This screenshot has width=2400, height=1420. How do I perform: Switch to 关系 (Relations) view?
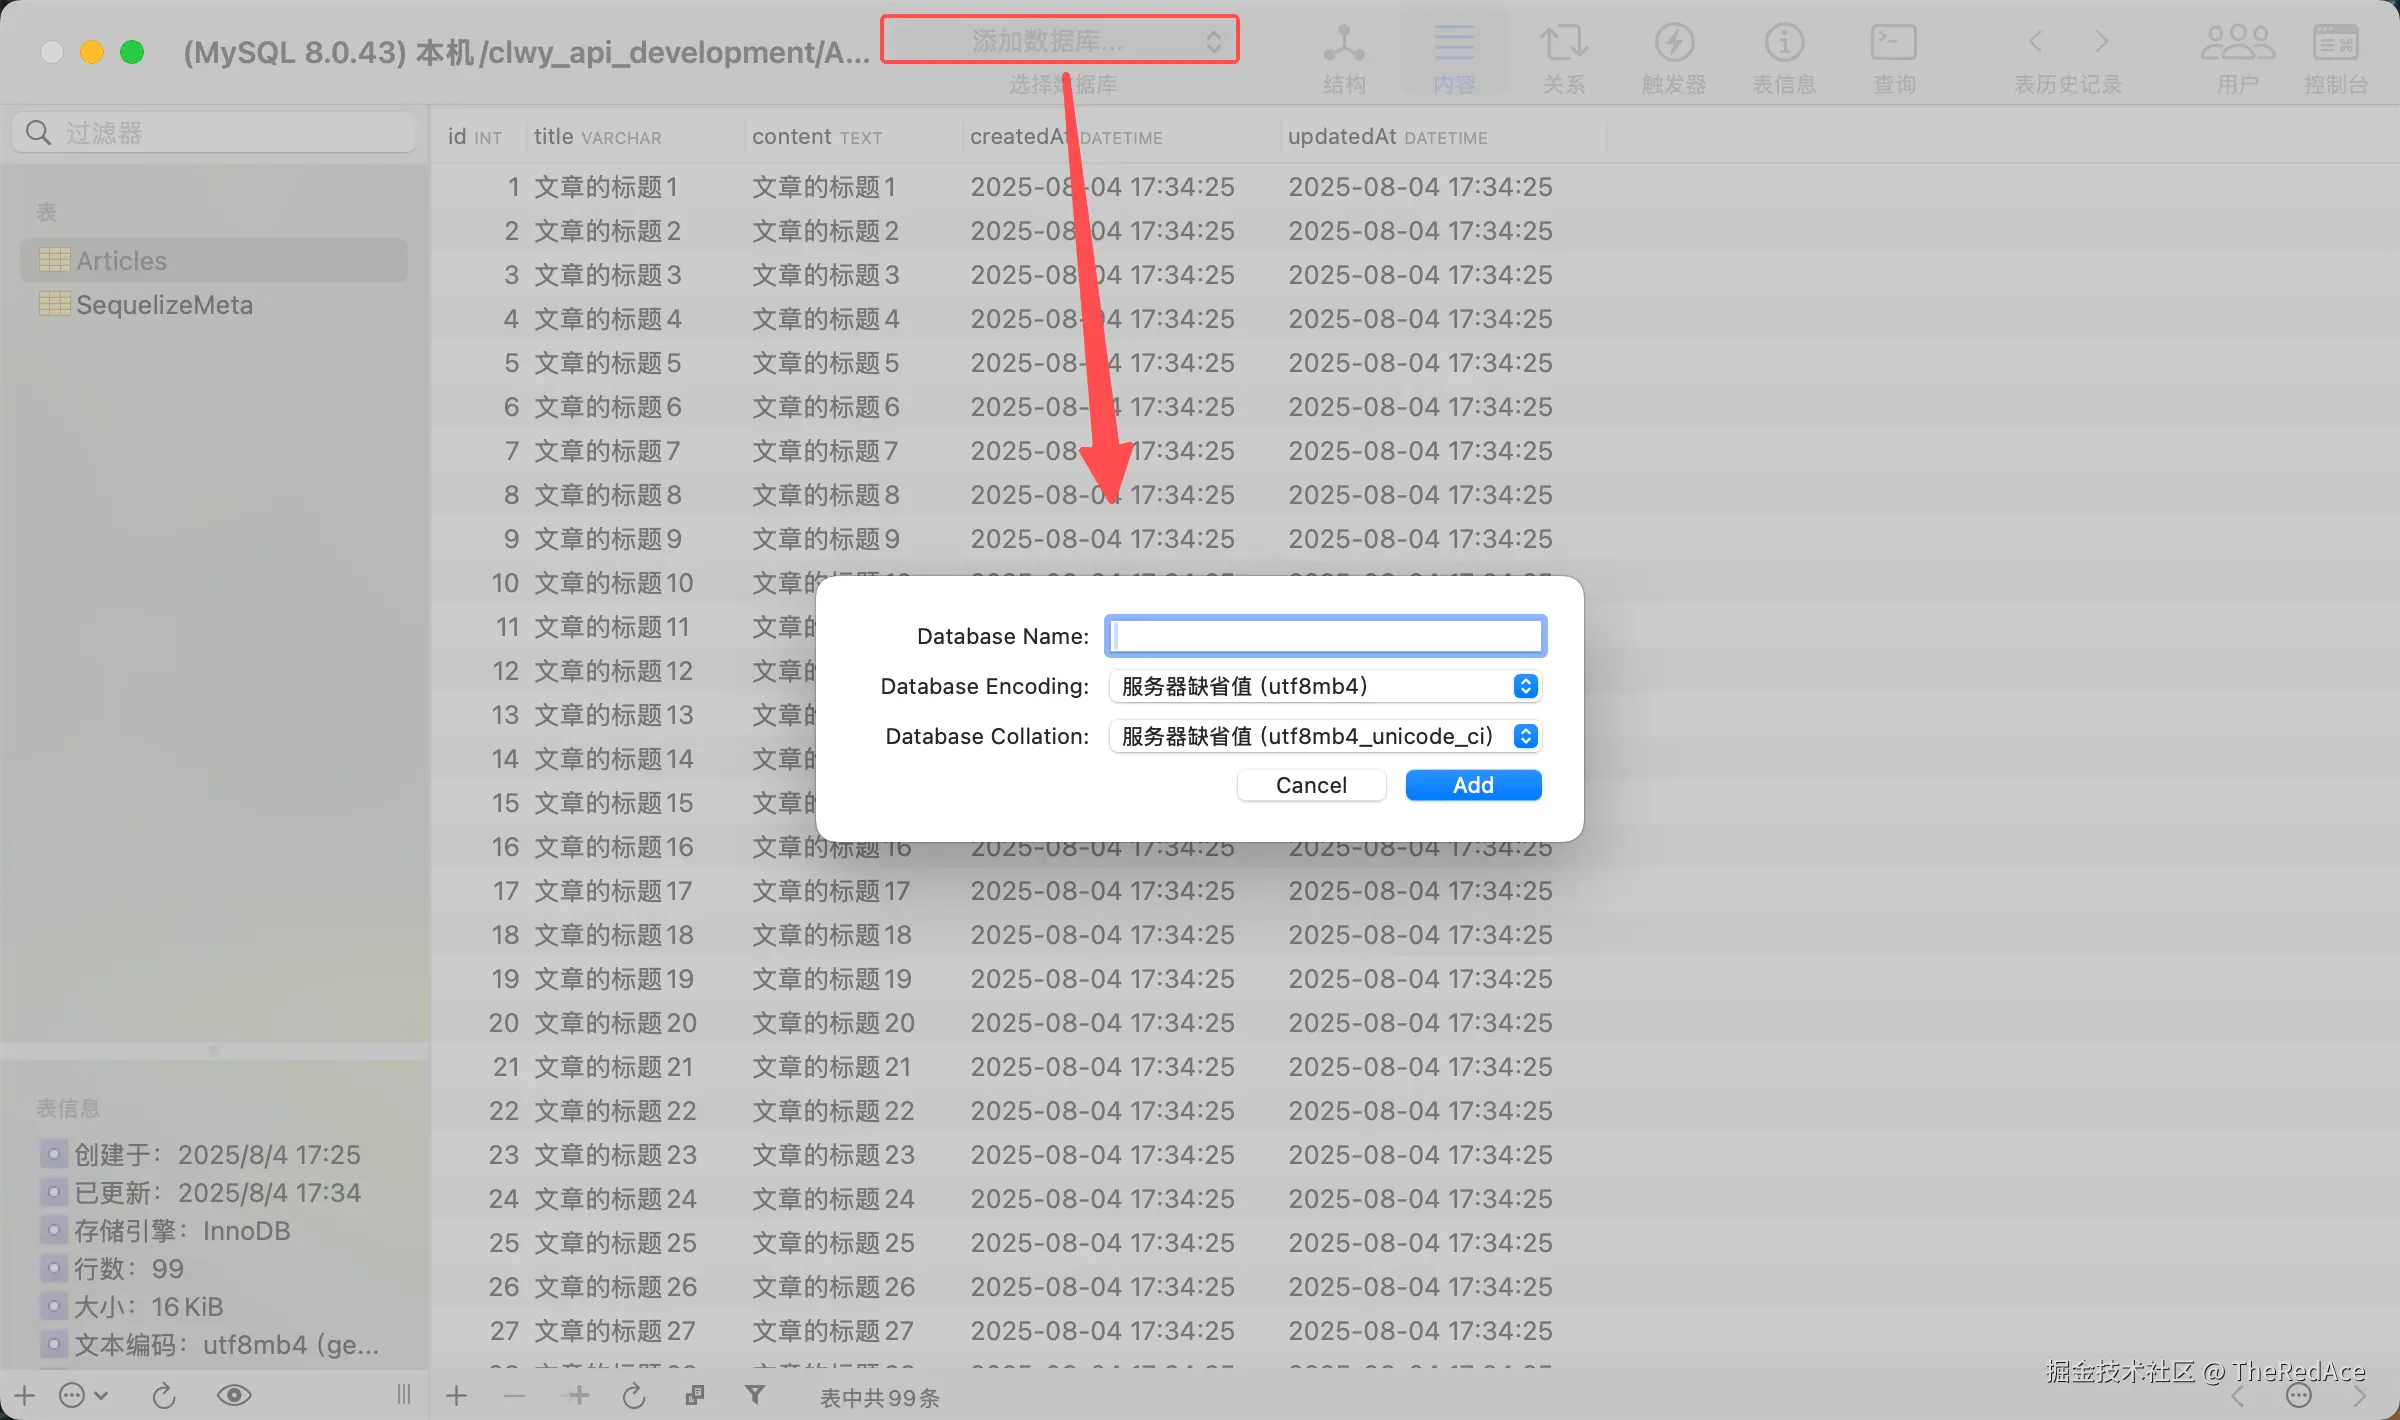(1563, 56)
